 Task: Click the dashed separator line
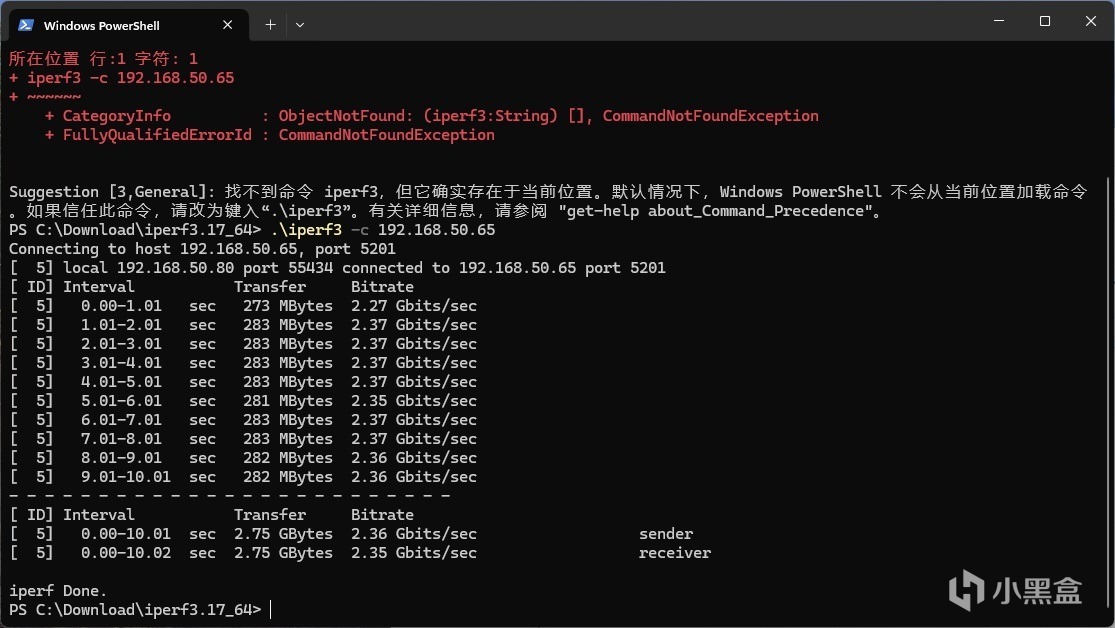[229, 495]
